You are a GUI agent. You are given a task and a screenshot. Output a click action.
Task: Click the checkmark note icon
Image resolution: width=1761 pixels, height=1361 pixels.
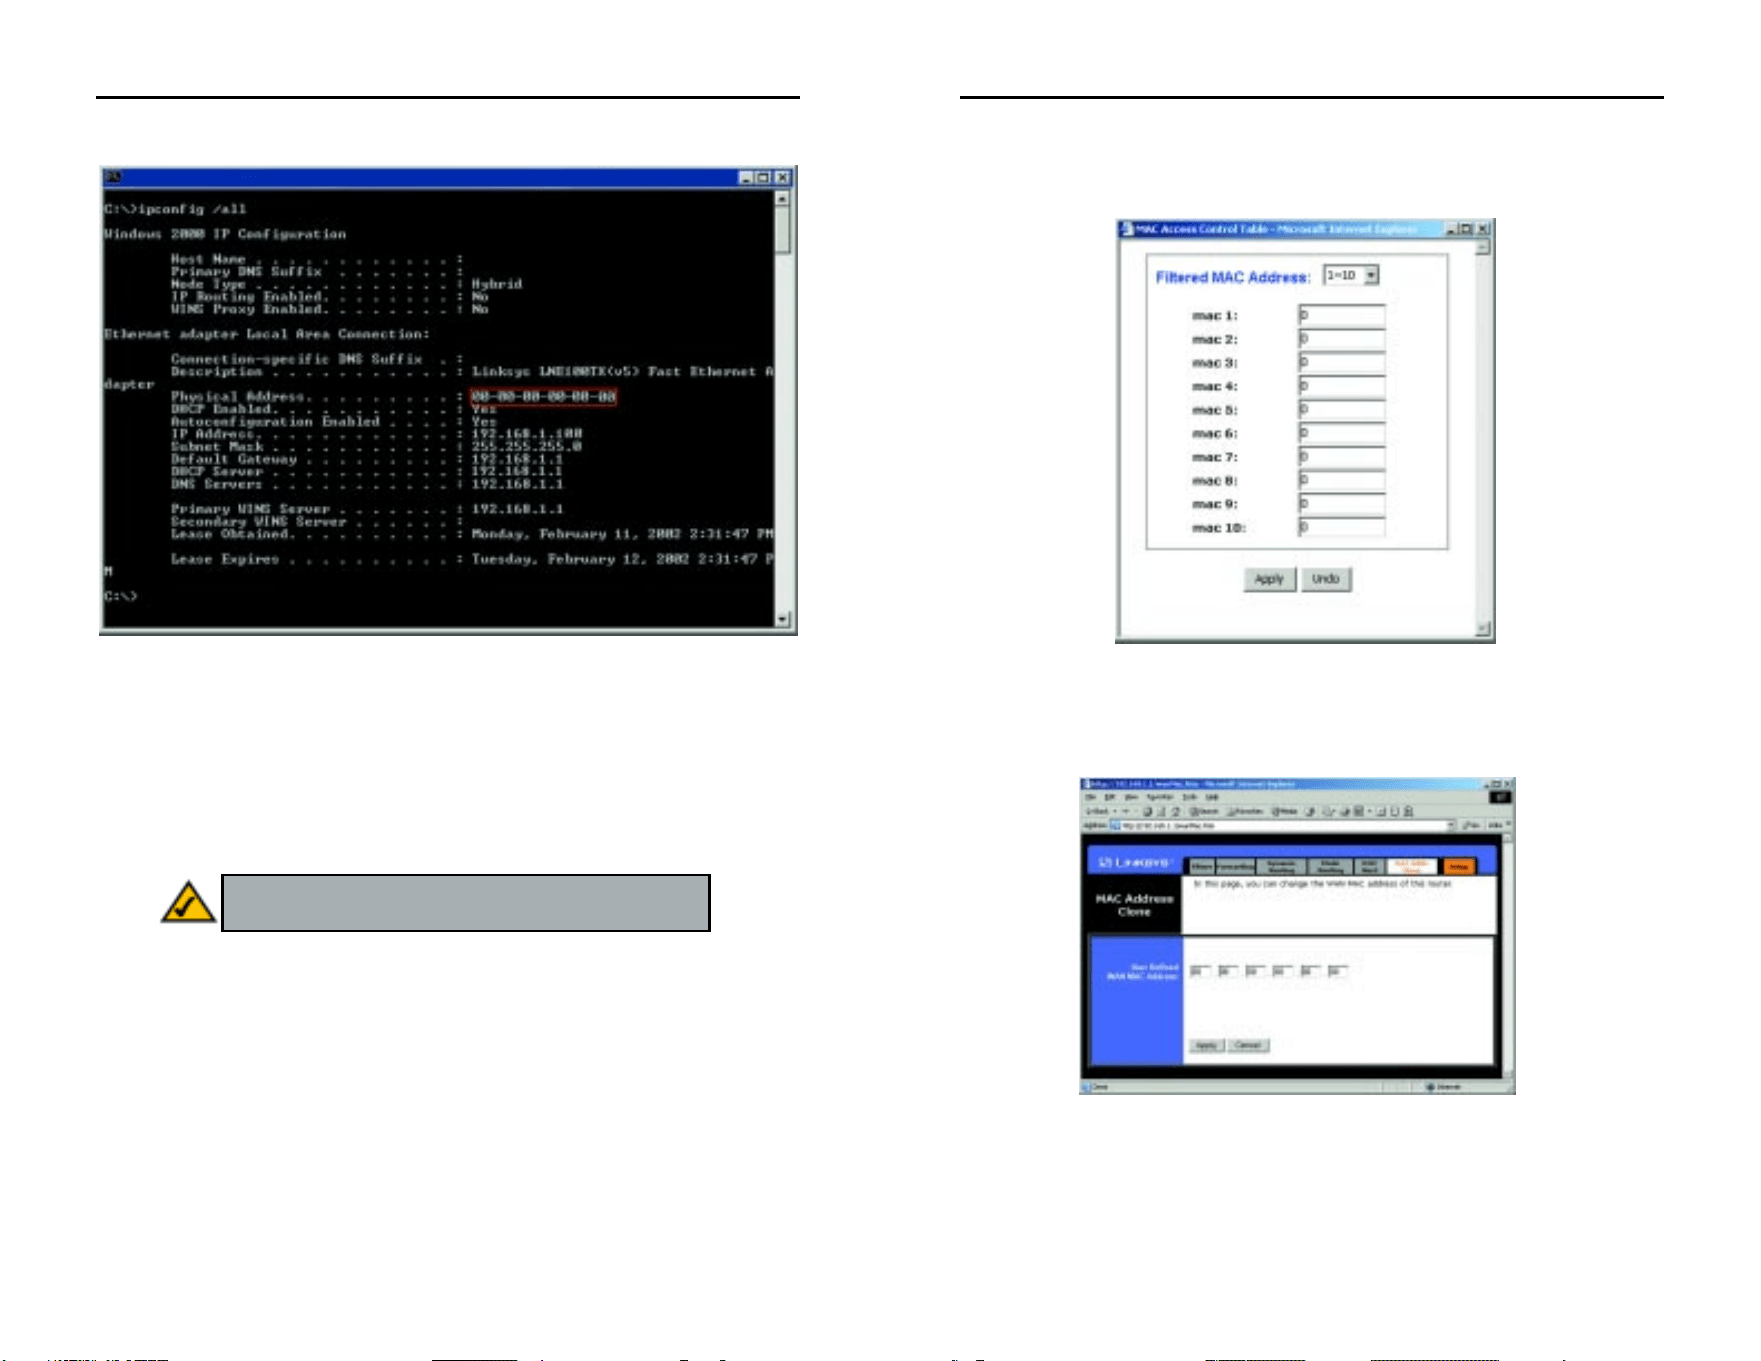tap(188, 902)
